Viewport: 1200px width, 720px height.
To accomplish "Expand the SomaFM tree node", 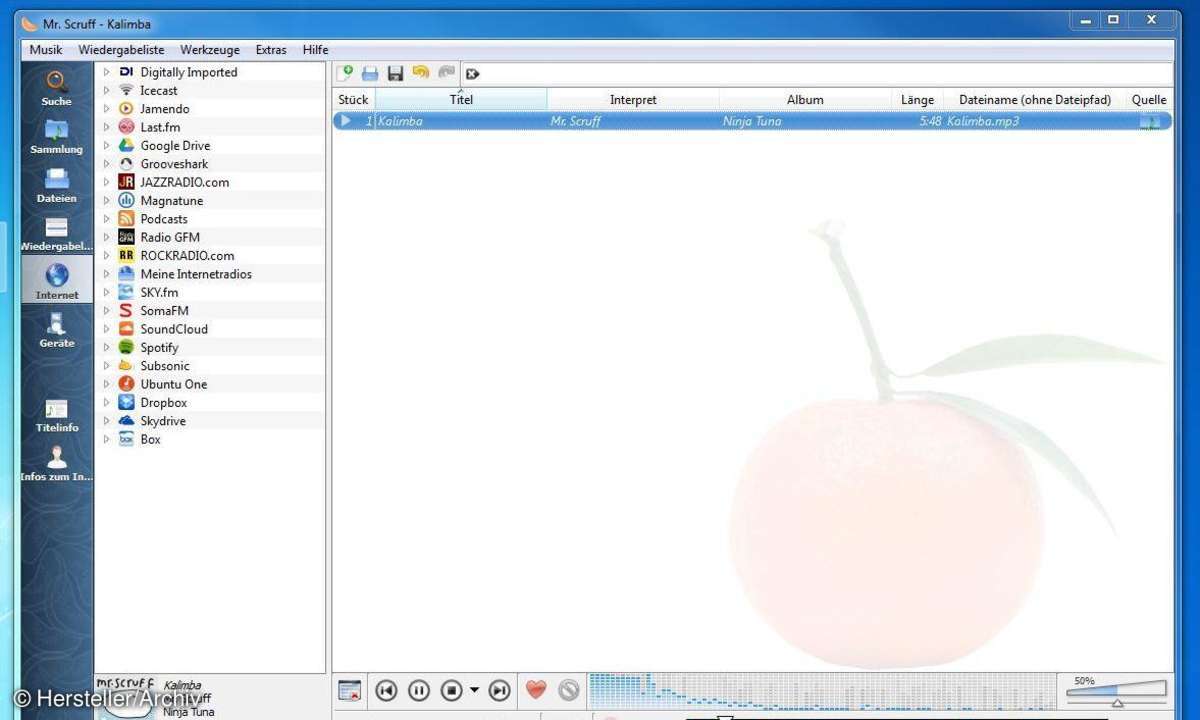I will coord(106,311).
